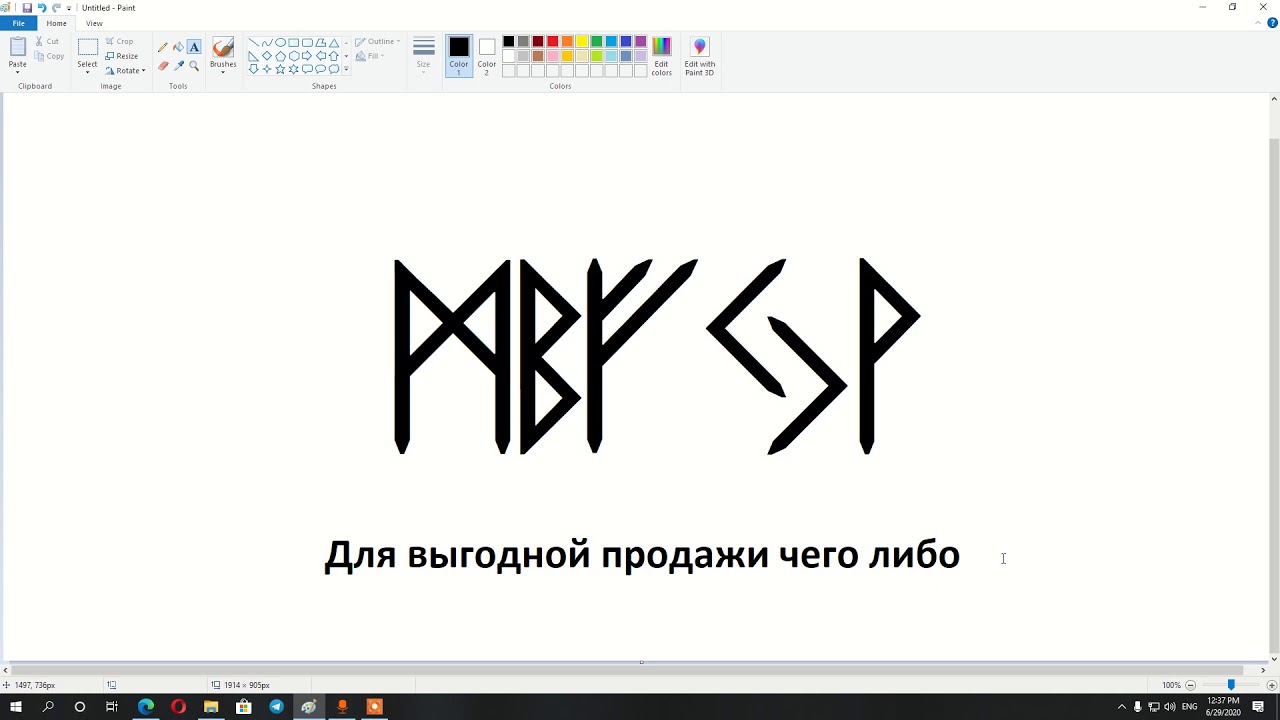
Task: Switch to the Home tab
Action: (57, 23)
